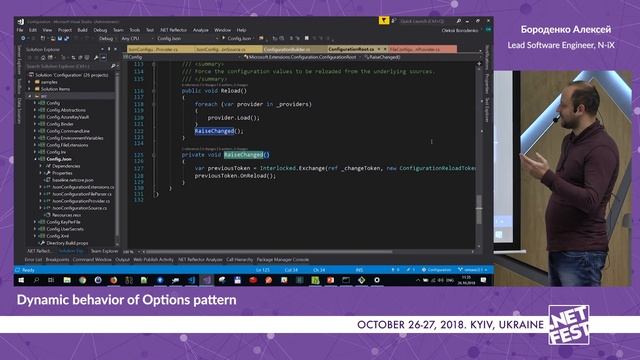Expand JsonConfigurationProvider.cs node
The image size is (640, 360).
(41, 201)
